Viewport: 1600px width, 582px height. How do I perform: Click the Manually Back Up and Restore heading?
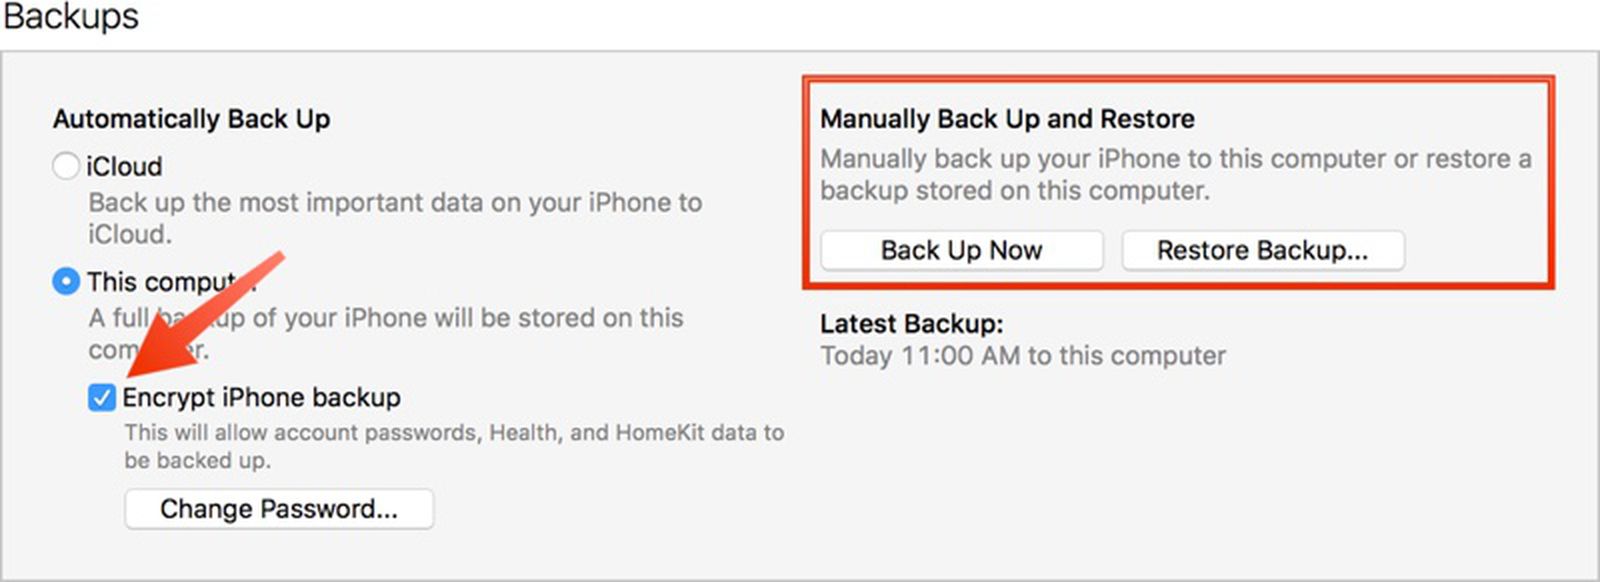pos(1006,118)
